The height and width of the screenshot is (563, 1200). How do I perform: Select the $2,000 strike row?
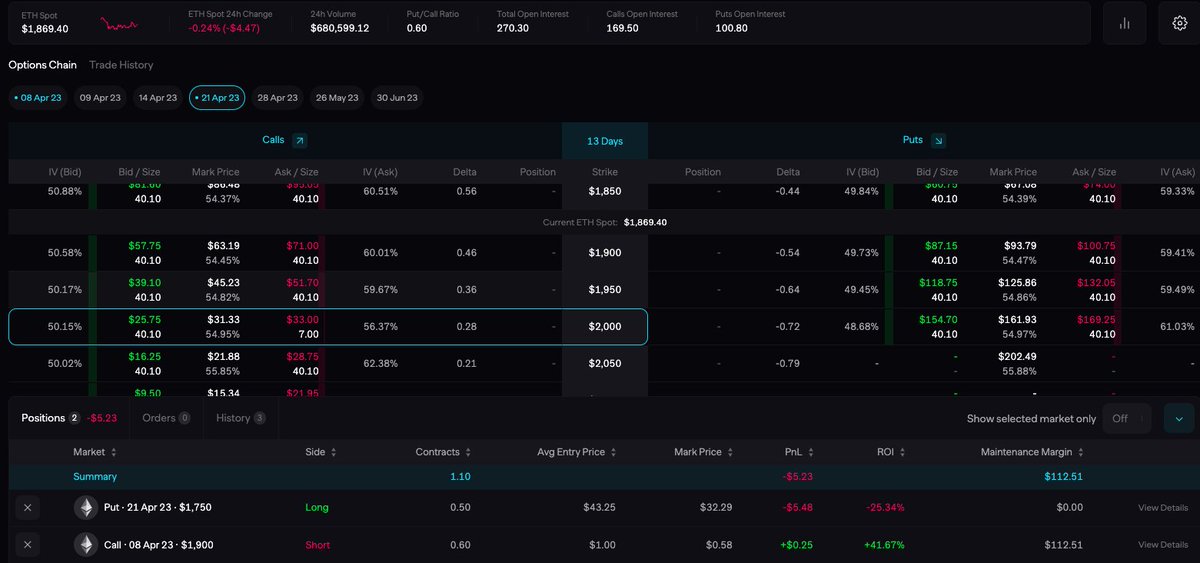[328, 327]
